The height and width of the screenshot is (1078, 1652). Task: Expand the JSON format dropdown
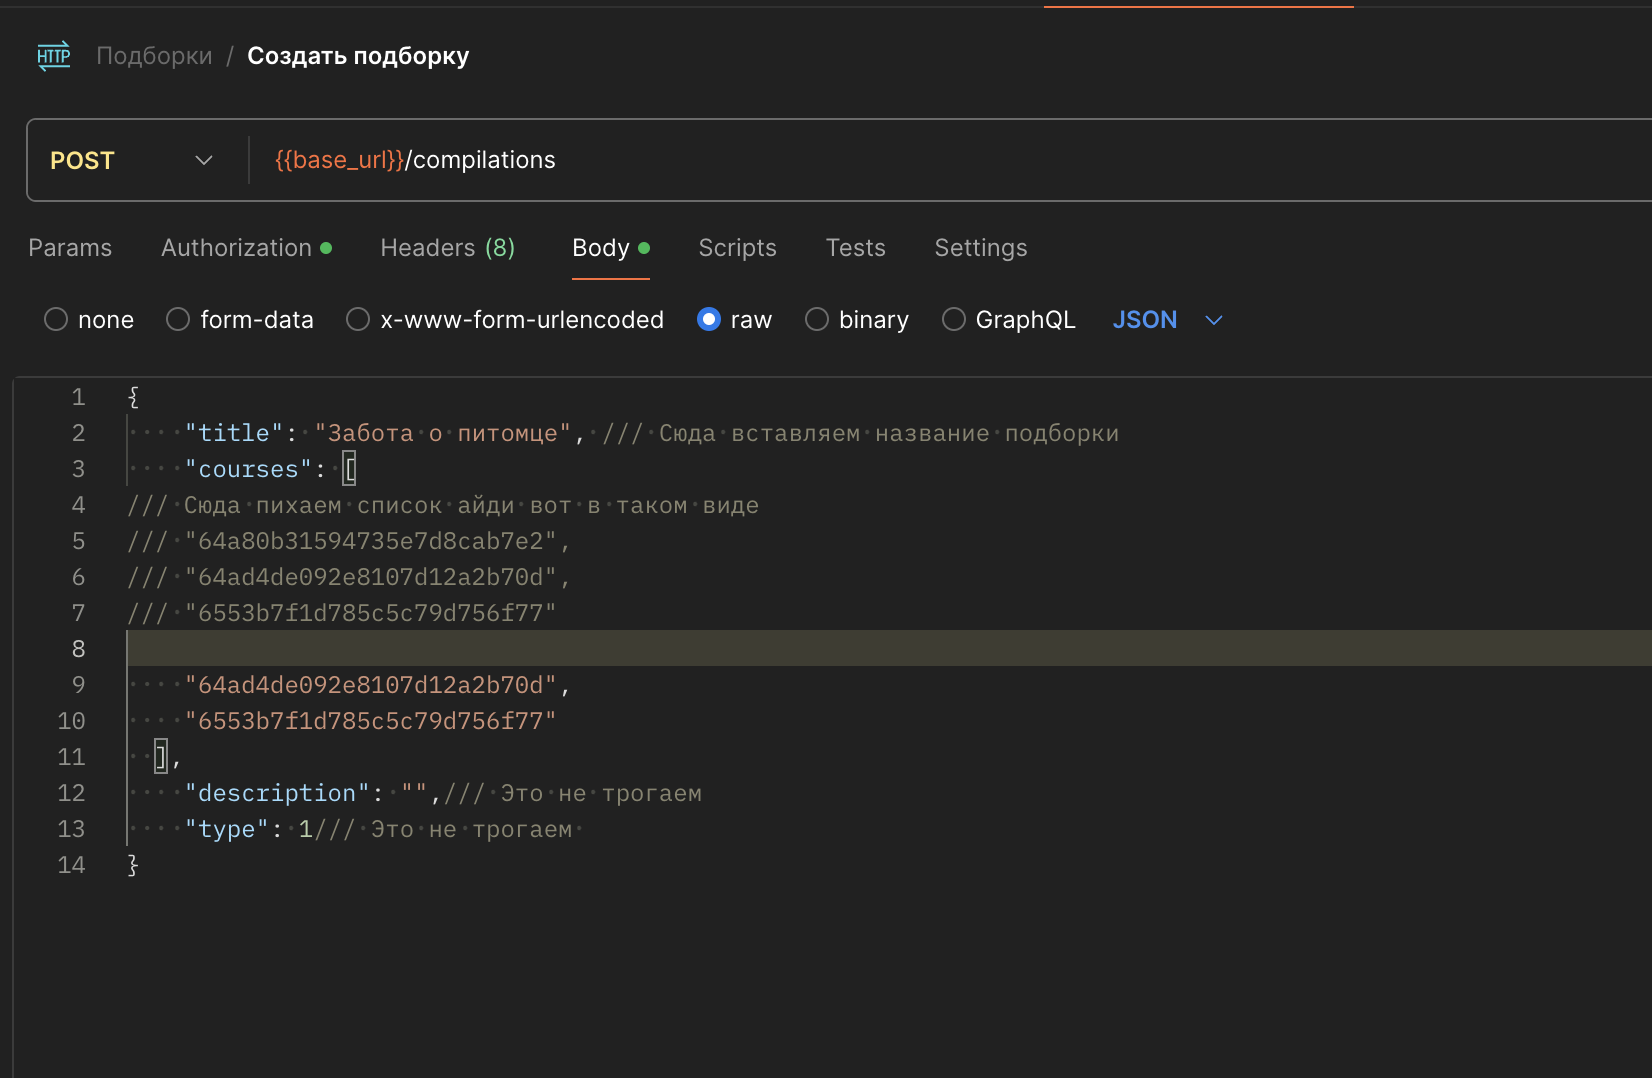click(1167, 320)
